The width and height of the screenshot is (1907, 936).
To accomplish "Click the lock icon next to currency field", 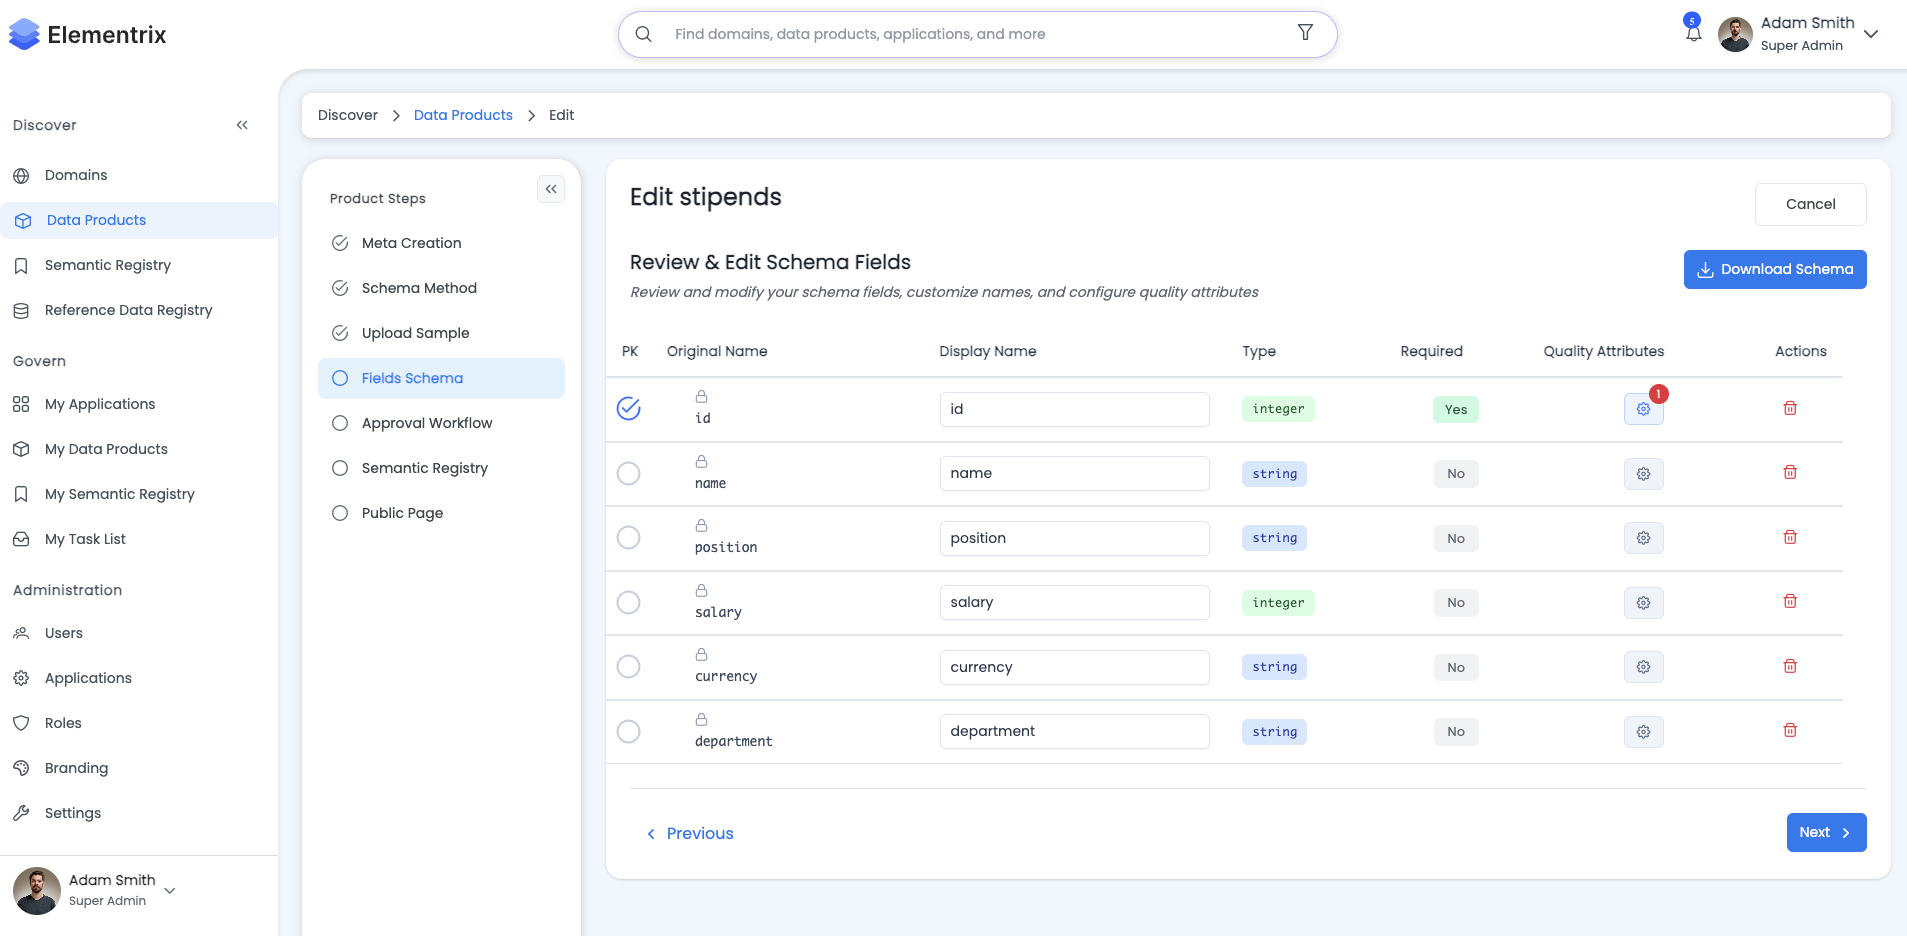I will point(702,654).
